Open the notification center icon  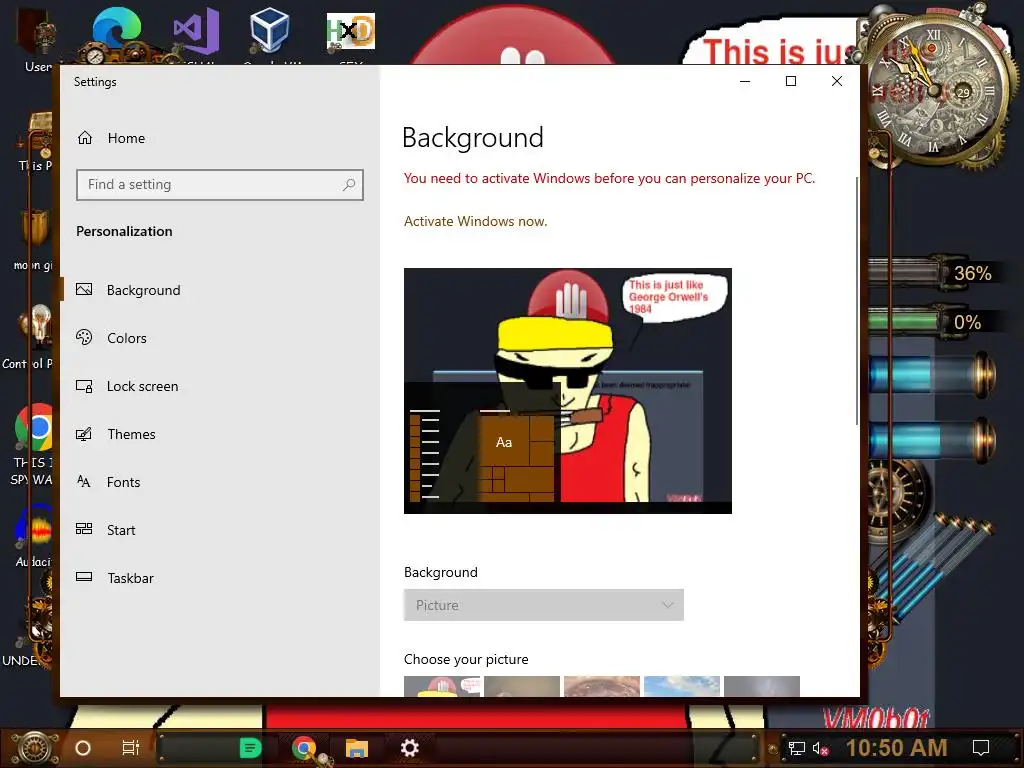(981, 748)
